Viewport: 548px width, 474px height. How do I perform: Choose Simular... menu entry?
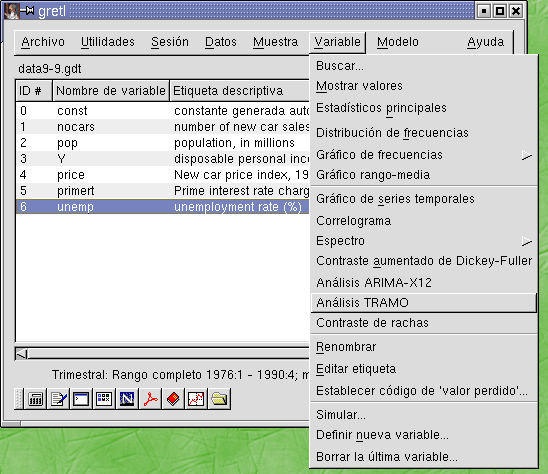(424, 415)
